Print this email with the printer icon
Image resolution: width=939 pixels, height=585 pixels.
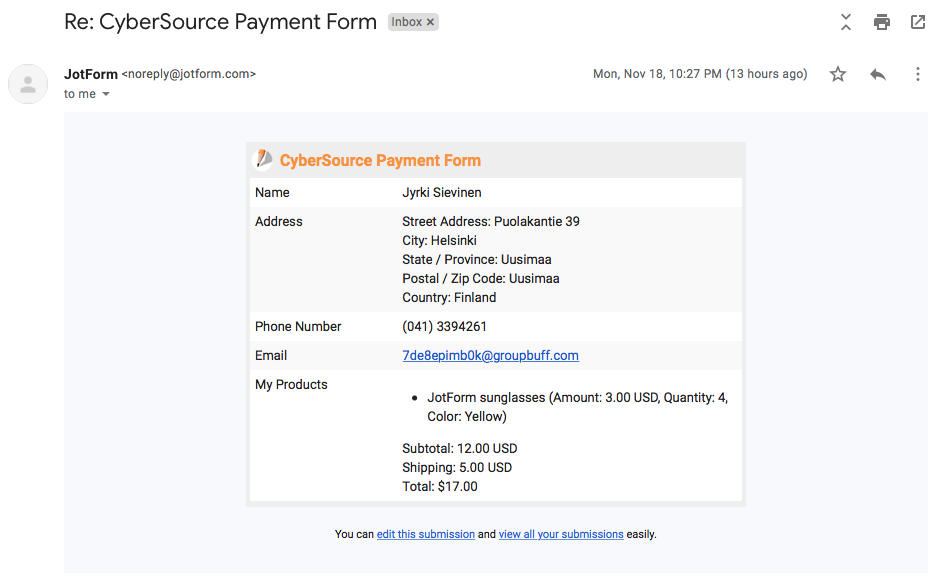point(881,21)
